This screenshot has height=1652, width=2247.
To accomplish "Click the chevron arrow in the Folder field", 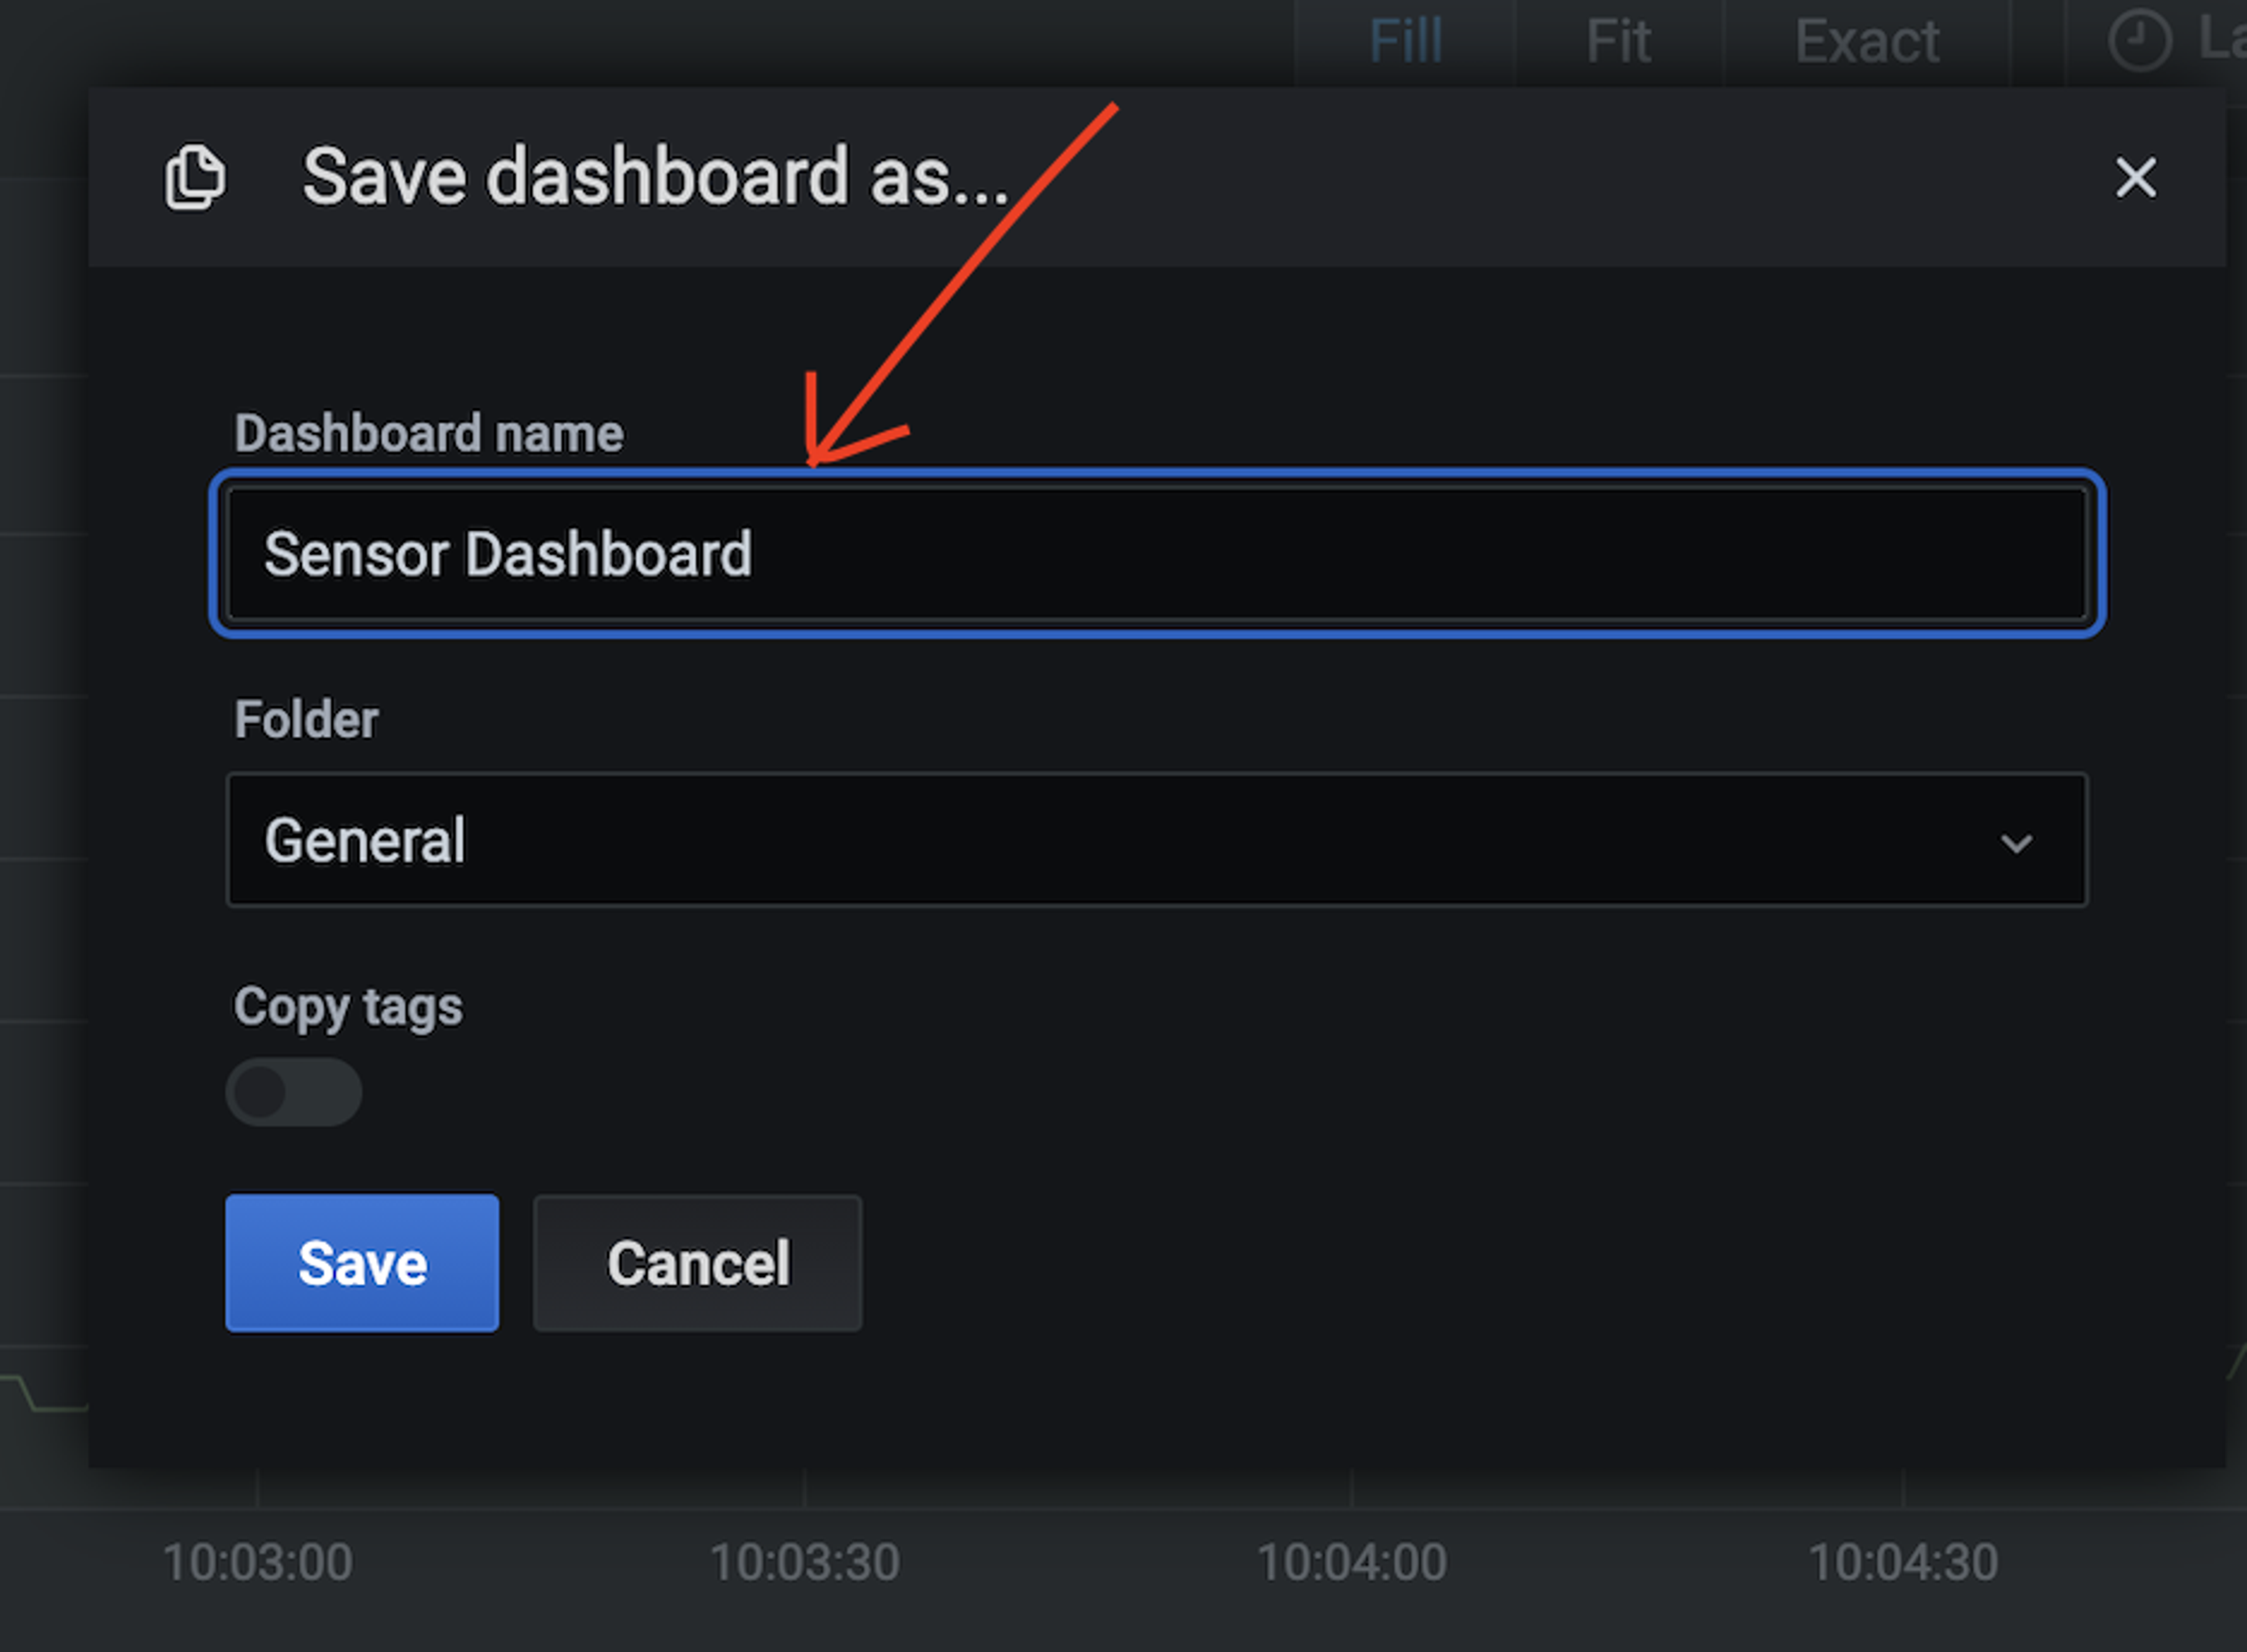I will (2016, 843).
